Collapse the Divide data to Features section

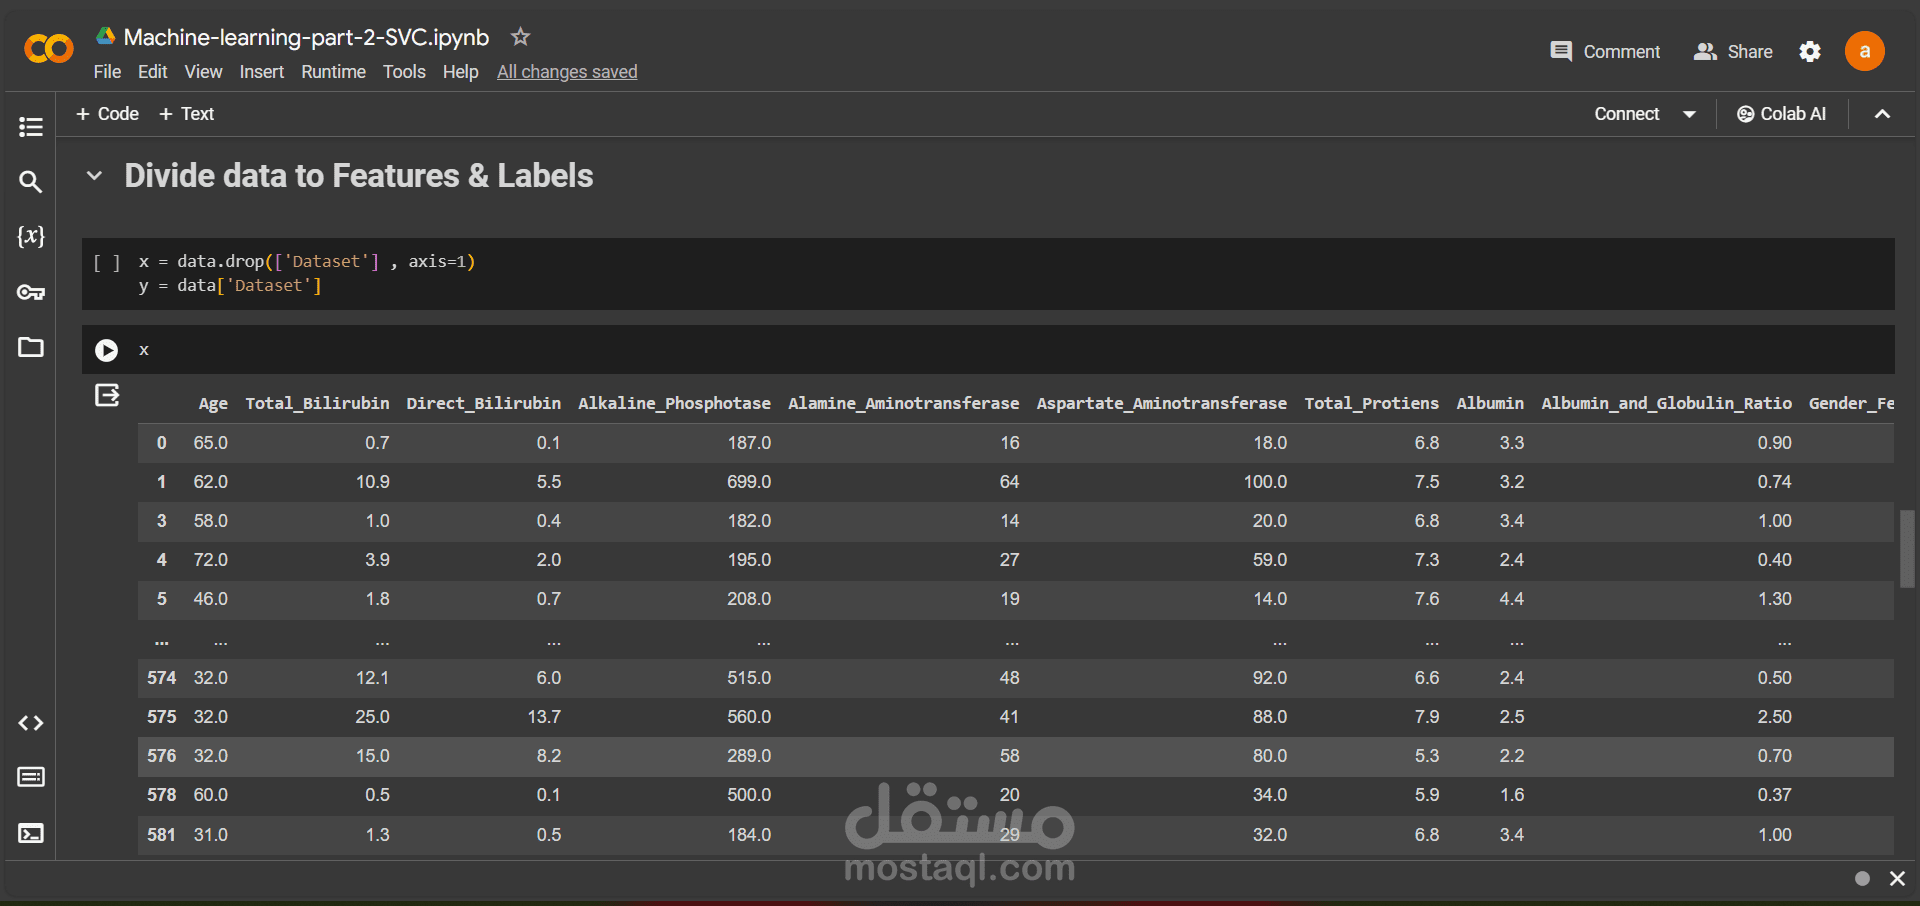coord(94,176)
